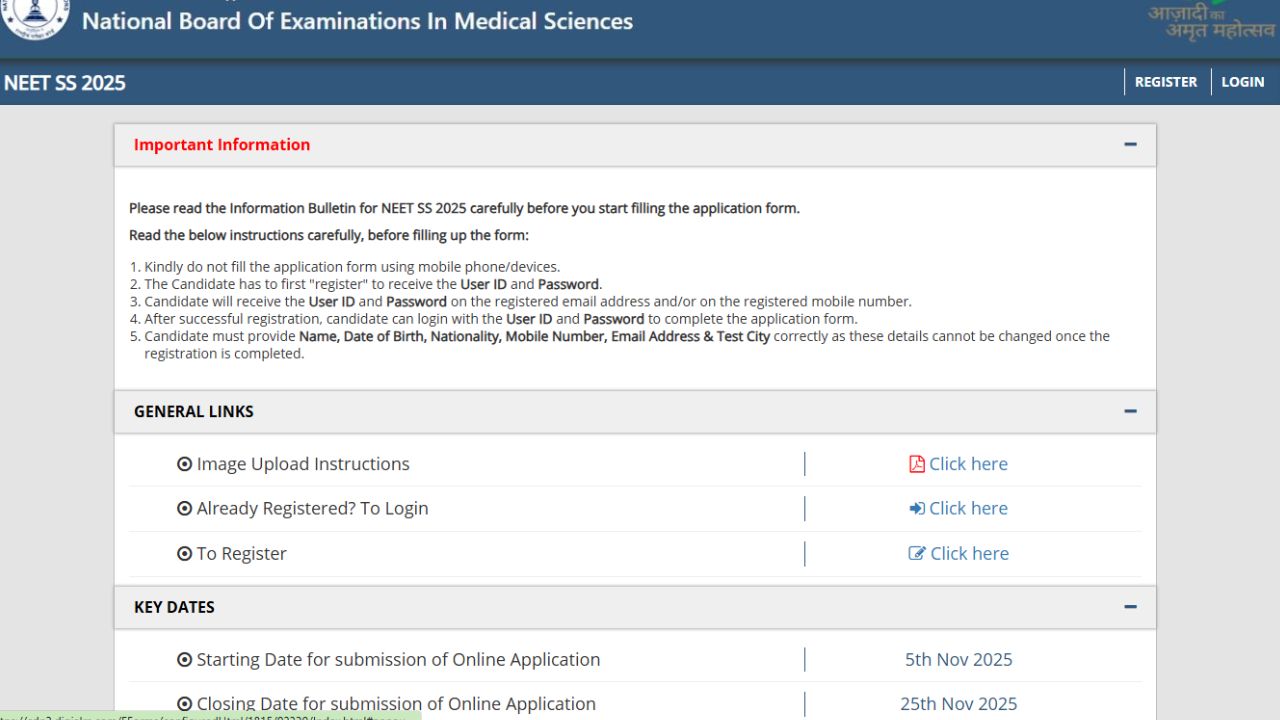
Task: Open REGISTER in the top navigation
Action: point(1165,82)
